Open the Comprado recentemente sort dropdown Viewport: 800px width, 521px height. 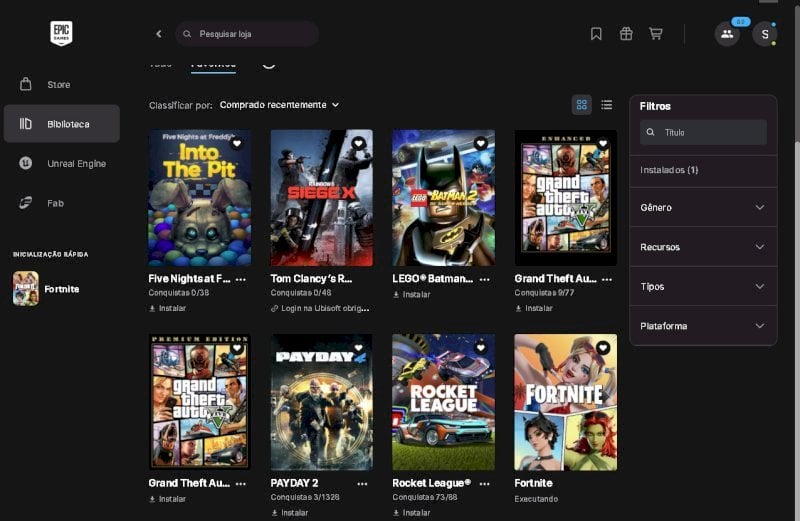[x=279, y=105]
